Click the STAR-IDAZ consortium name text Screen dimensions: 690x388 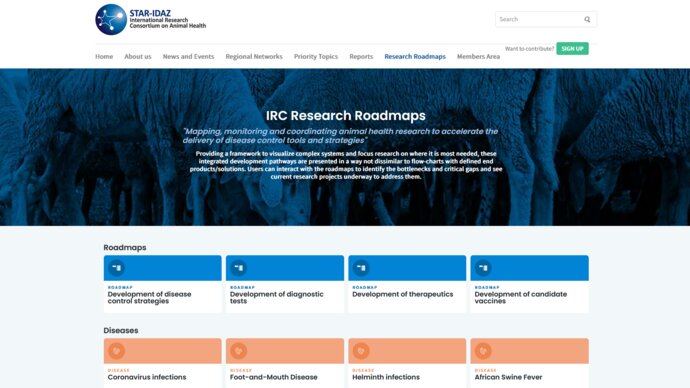tap(167, 19)
